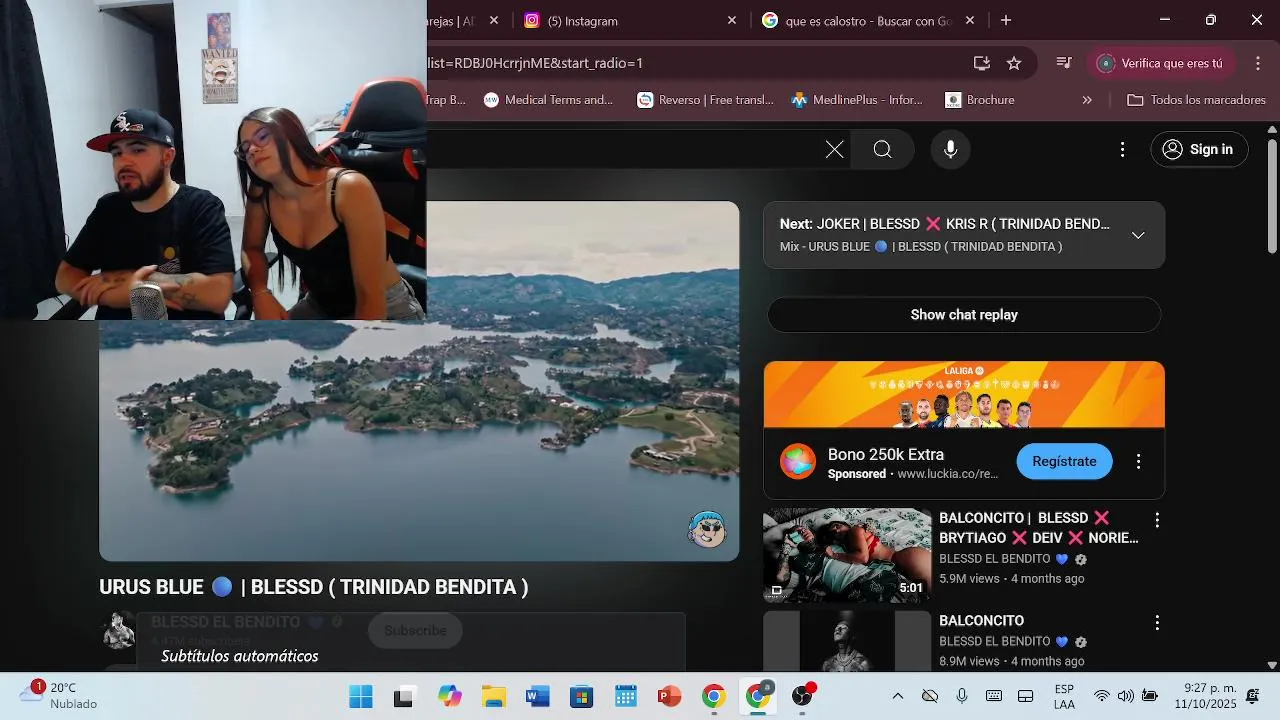The image size is (1280, 720).
Task: Open the Chrome three-dot menu
Action: click(1258, 63)
